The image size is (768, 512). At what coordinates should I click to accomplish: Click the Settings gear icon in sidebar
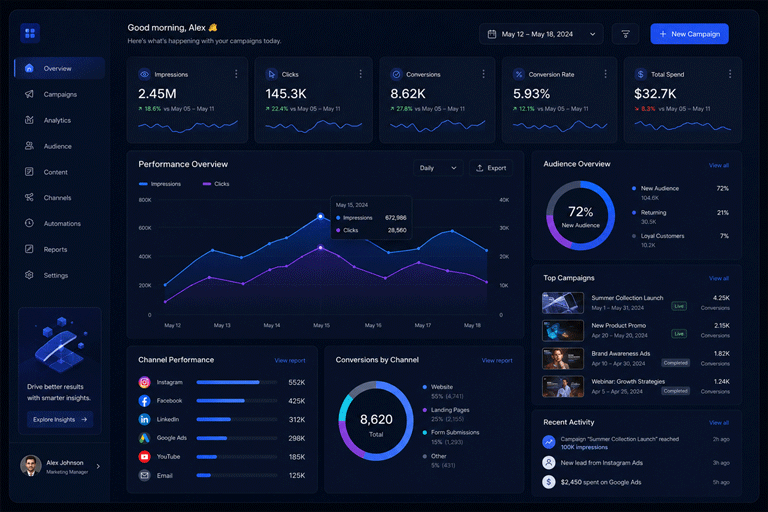tap(29, 275)
